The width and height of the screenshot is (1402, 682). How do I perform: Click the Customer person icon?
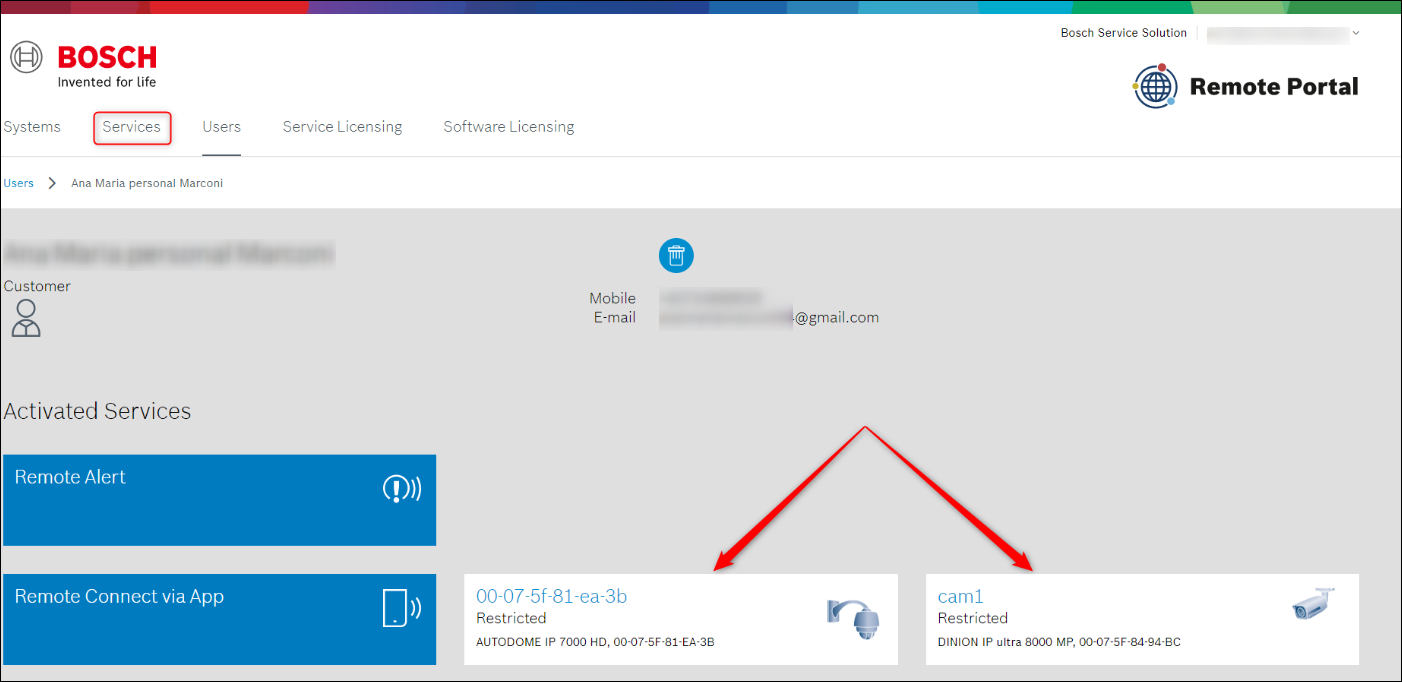tap(26, 318)
